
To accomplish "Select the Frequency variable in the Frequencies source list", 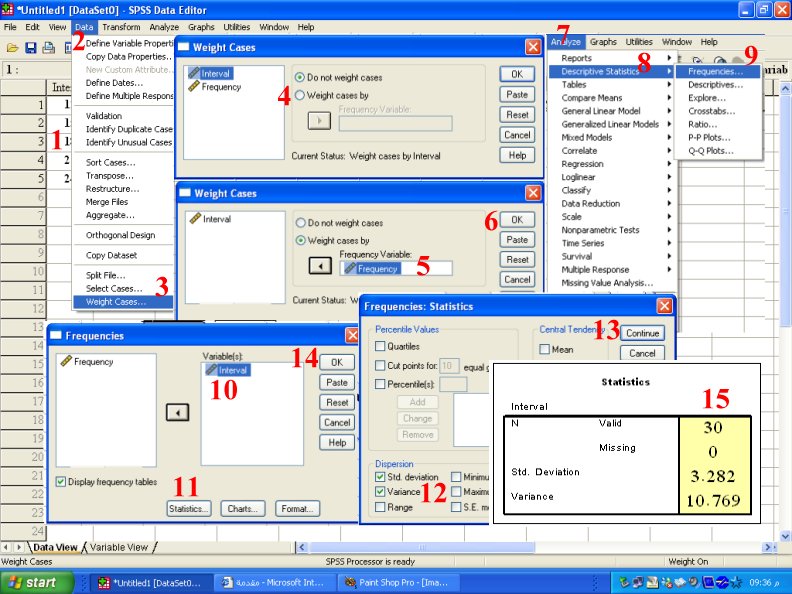I will tap(87, 362).
